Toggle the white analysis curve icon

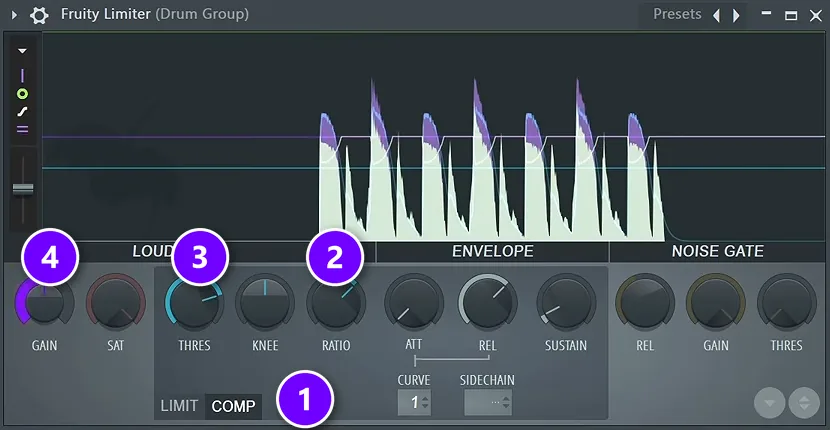coord(22,112)
